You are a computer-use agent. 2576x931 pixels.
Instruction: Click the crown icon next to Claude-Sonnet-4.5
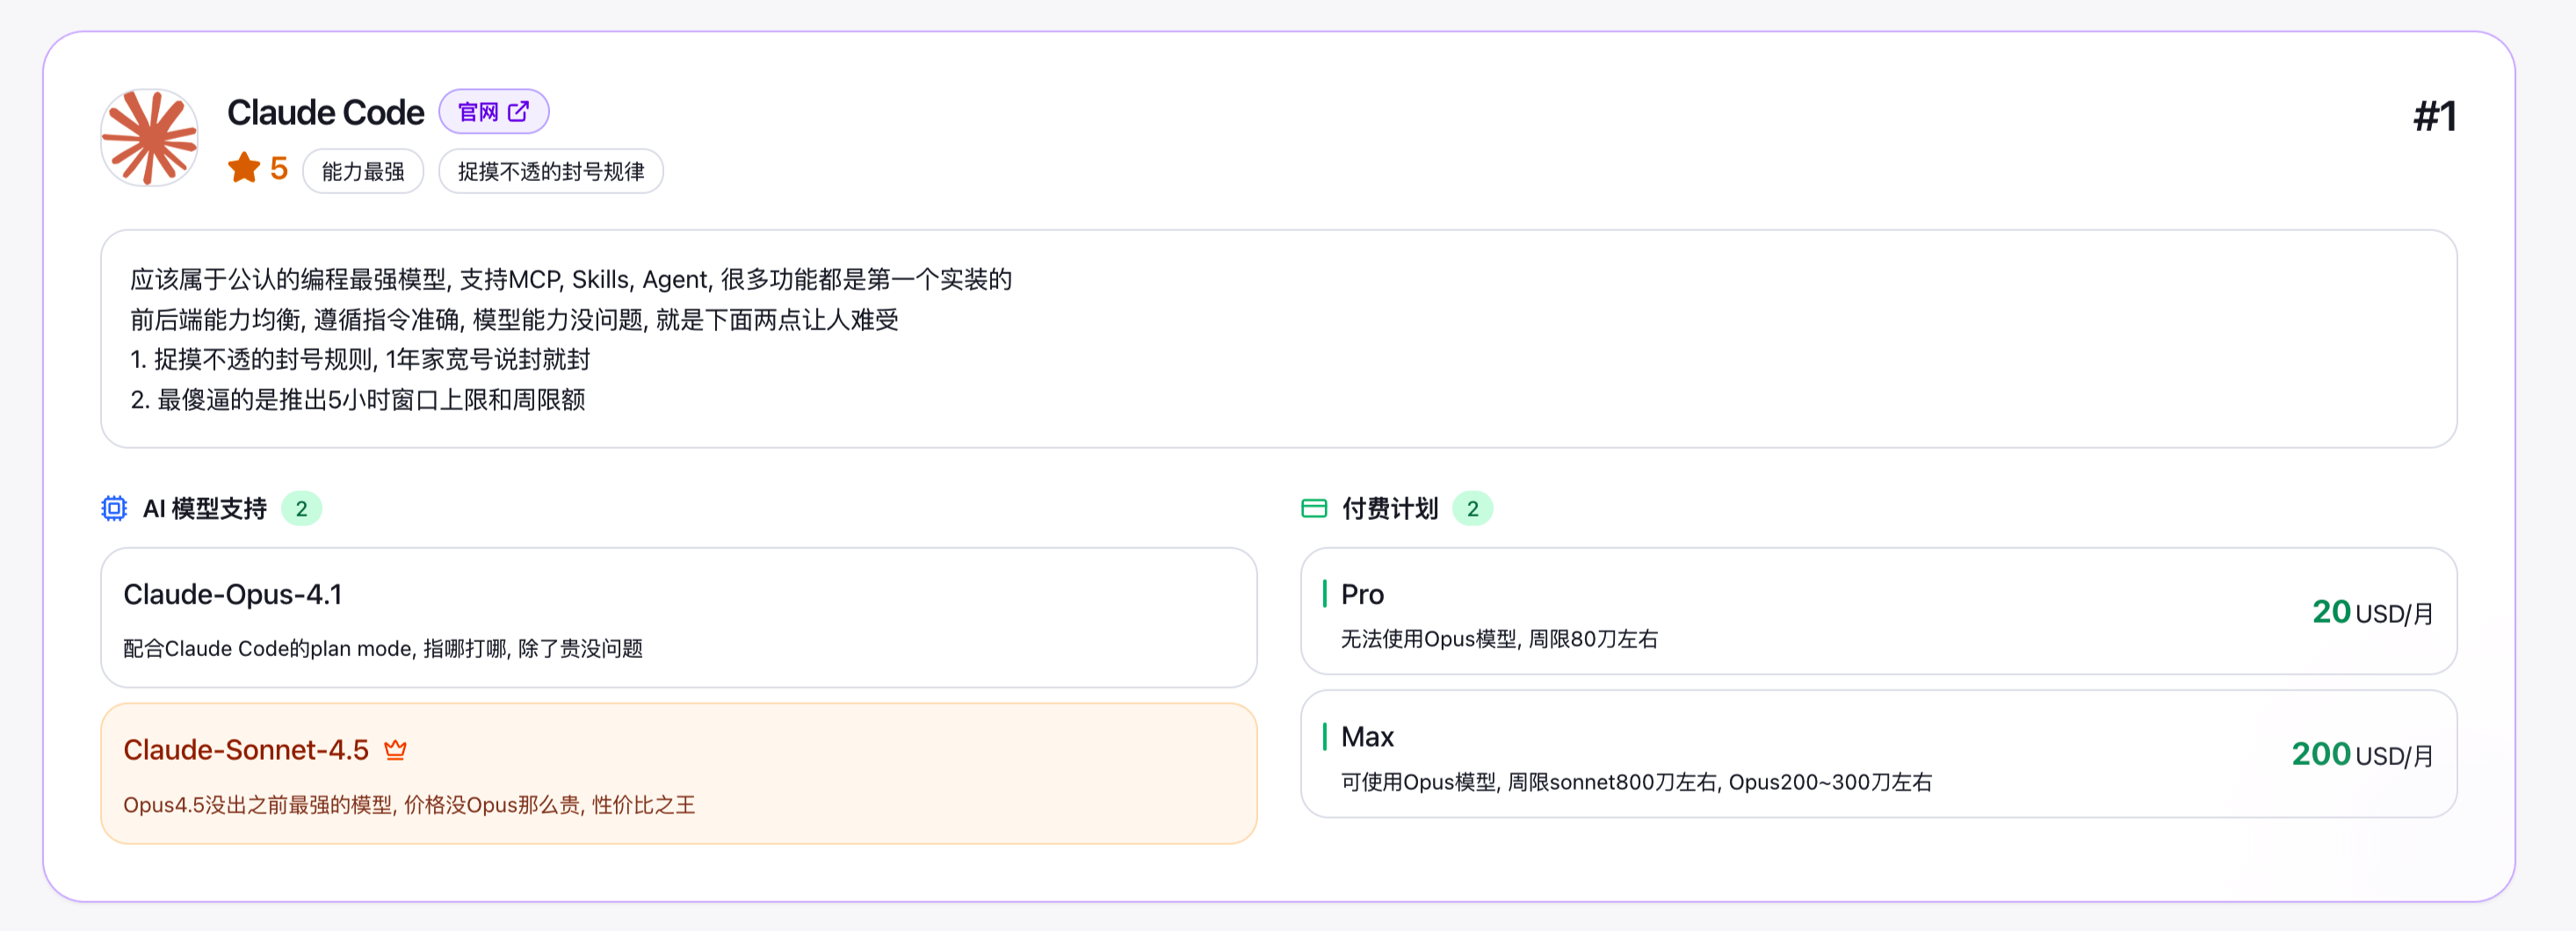[x=395, y=750]
